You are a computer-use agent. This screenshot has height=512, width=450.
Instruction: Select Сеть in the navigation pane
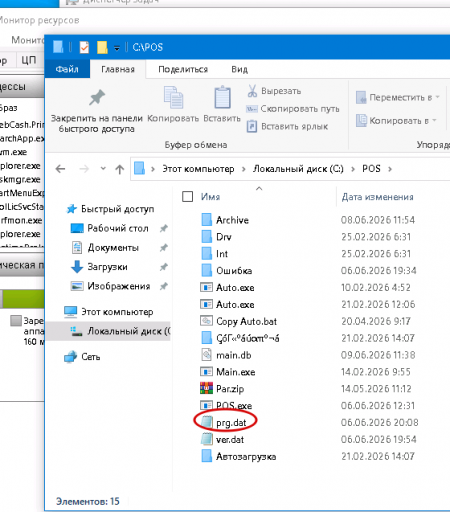(x=82, y=357)
